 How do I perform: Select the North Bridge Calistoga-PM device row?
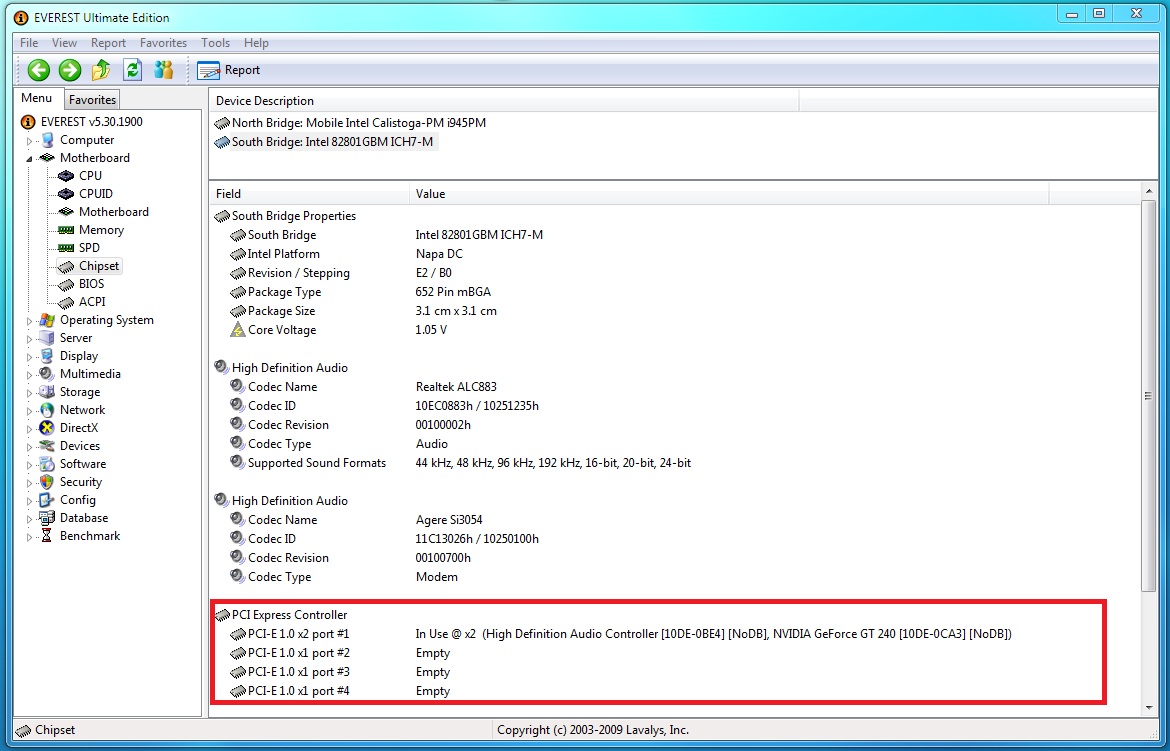click(x=350, y=122)
